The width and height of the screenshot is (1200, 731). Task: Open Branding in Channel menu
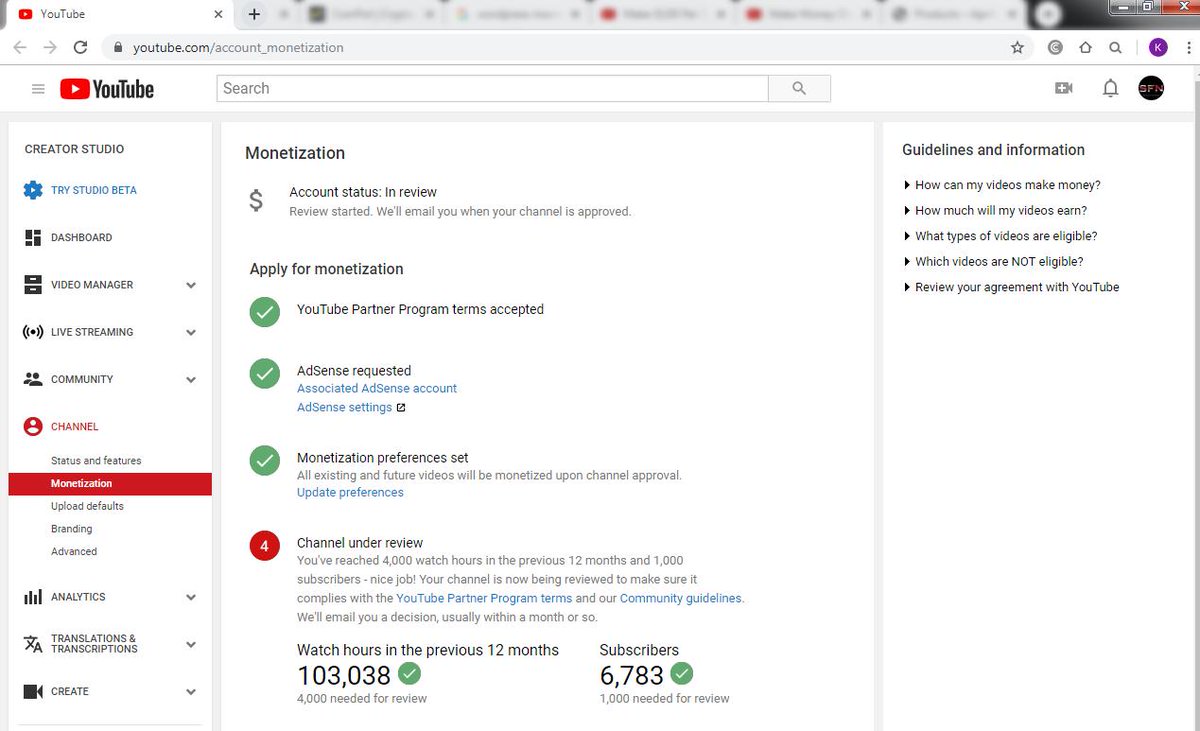click(x=71, y=529)
